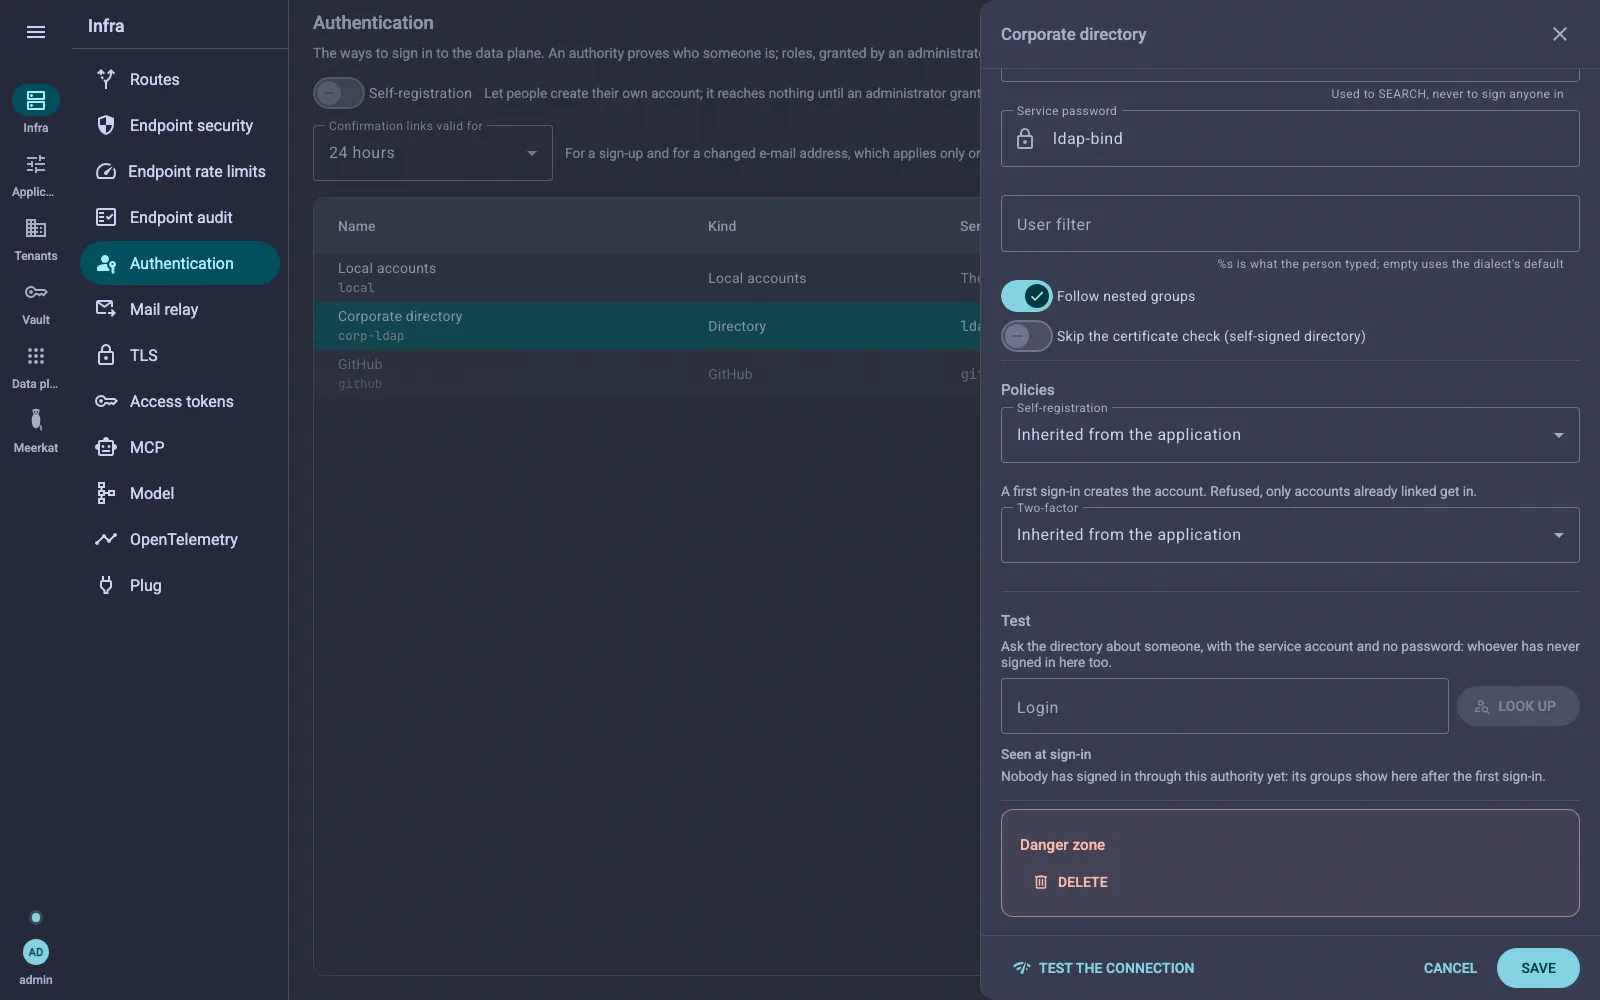
Task: Toggle the Self-registration switch
Action: tap(339, 93)
